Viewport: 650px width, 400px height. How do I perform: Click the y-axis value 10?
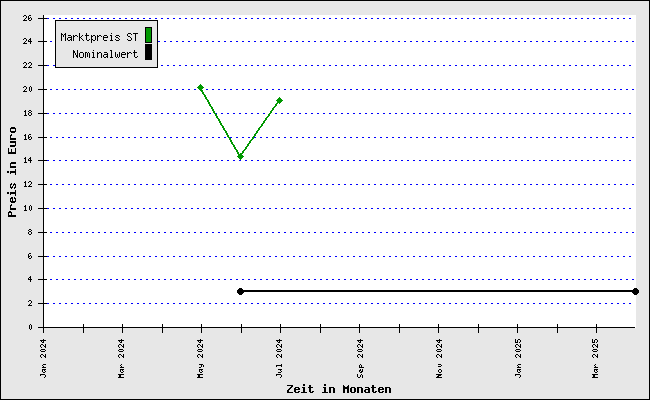[x=27, y=208]
